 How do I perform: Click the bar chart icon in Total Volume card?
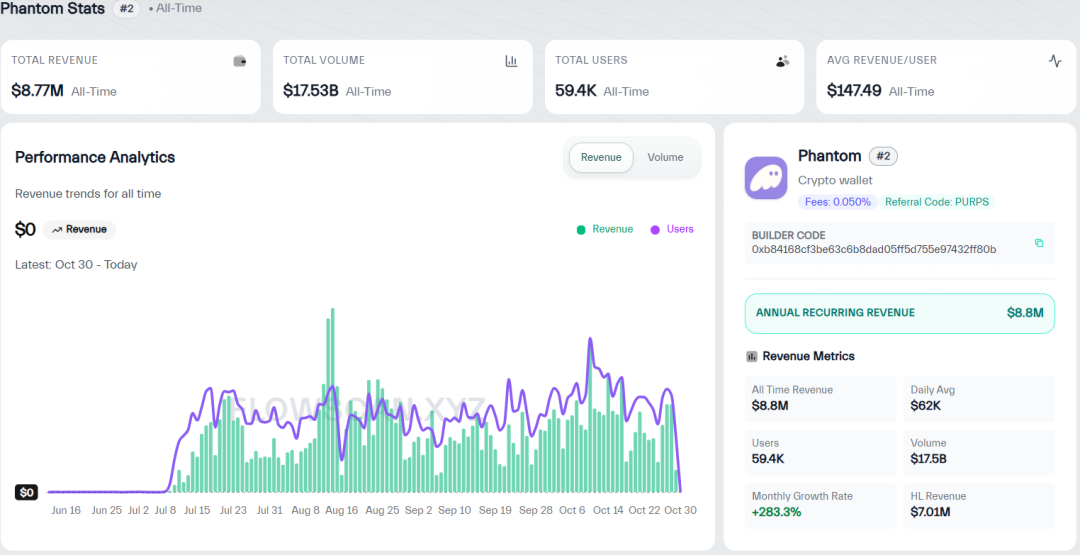coord(511,61)
